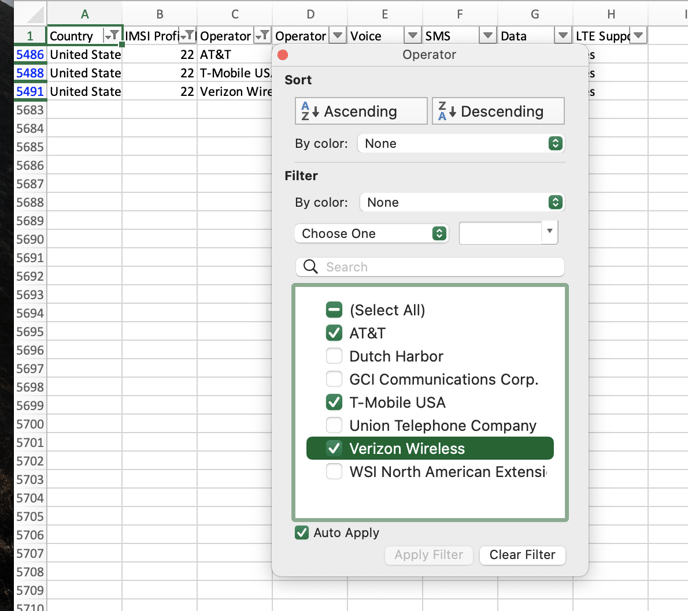
Task: Select column A header
Action: [x=85, y=14]
